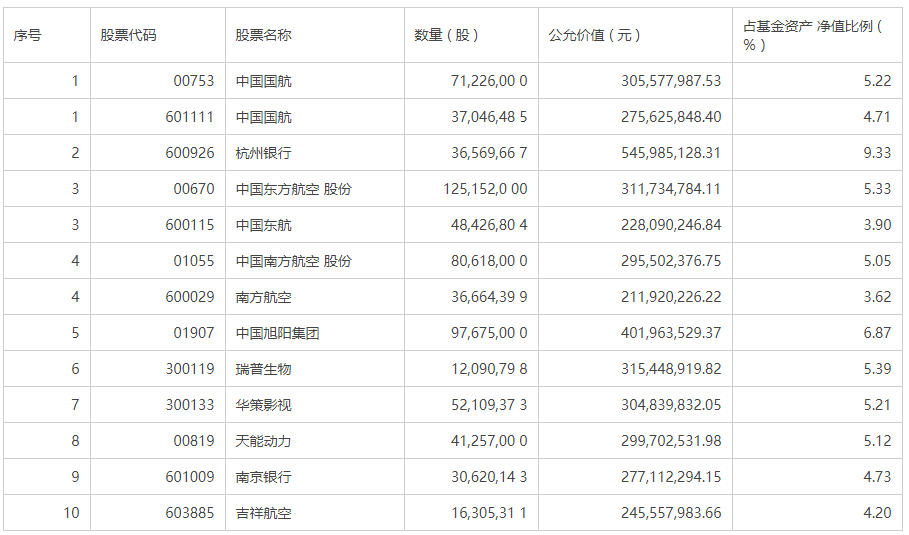The width and height of the screenshot is (909, 535).
Task: Select stock code 00819
Action: (x=194, y=441)
